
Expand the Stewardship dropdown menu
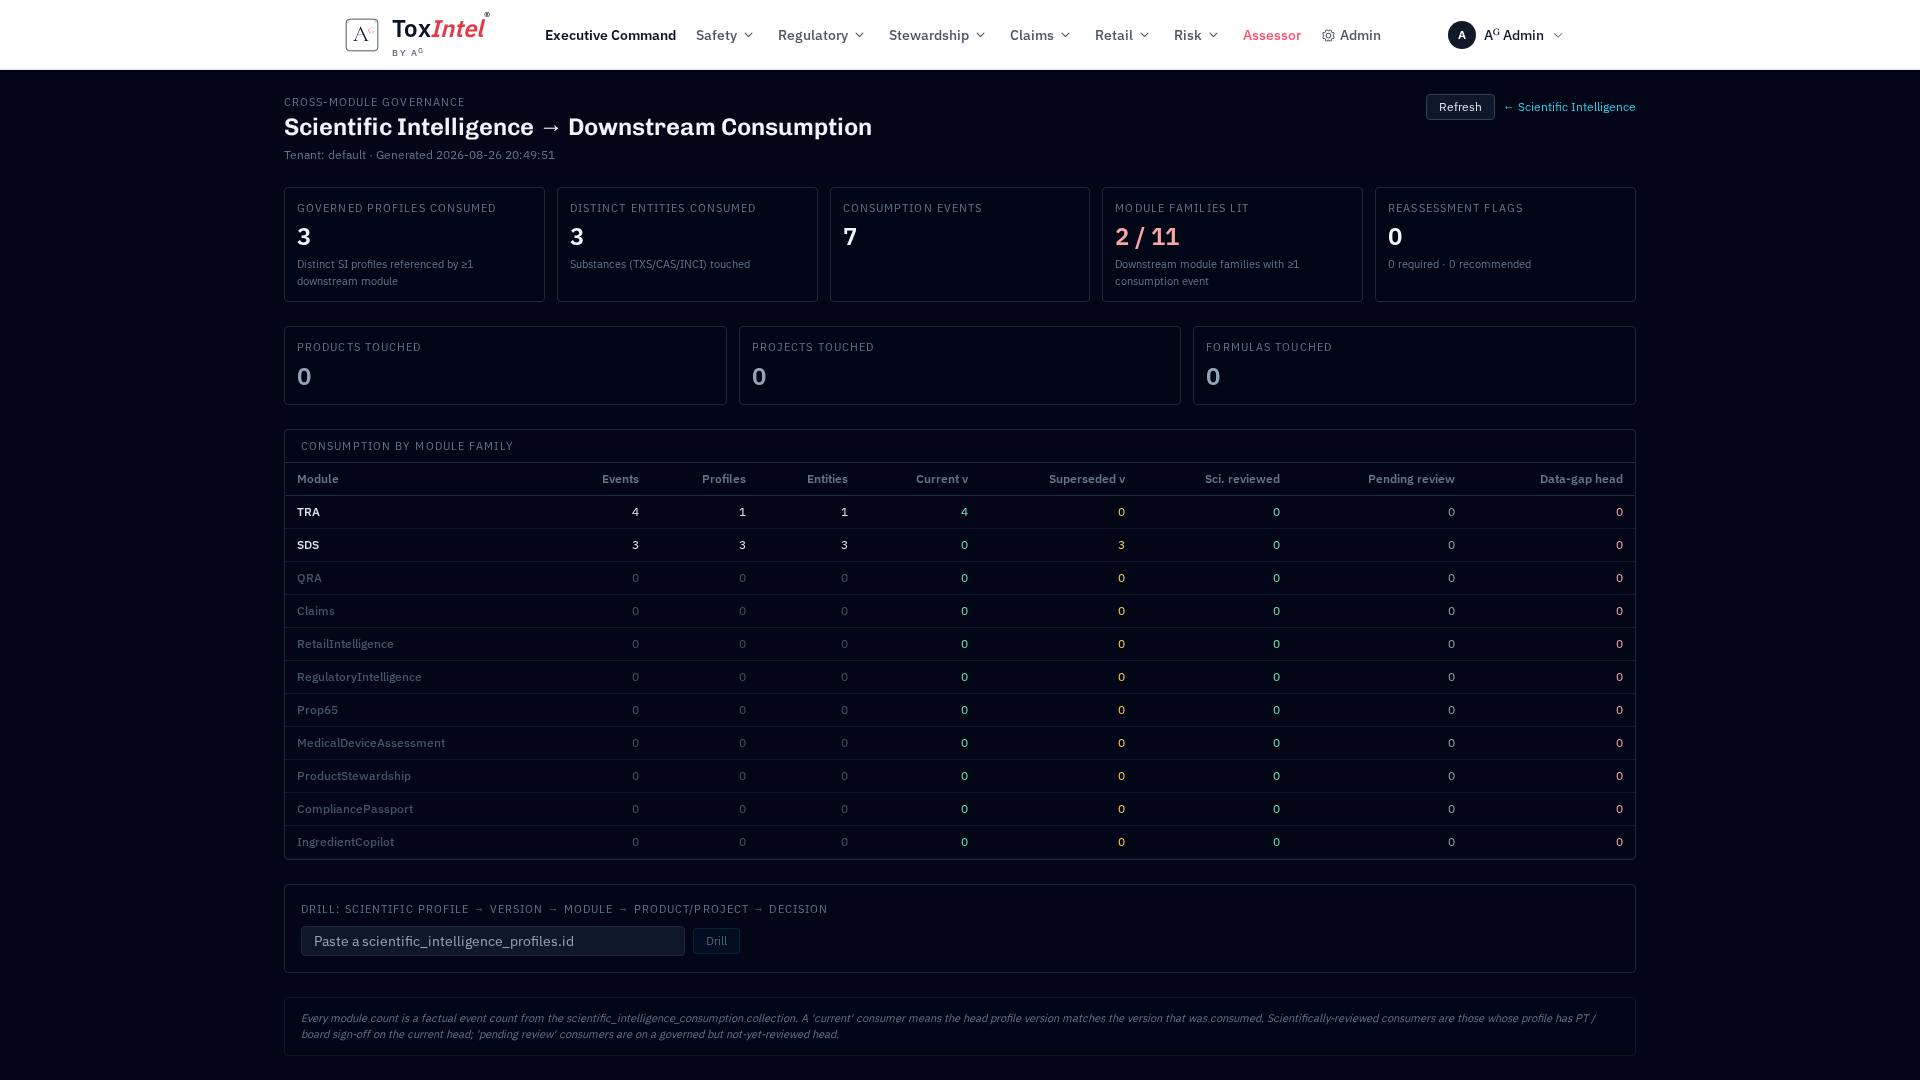937,35
